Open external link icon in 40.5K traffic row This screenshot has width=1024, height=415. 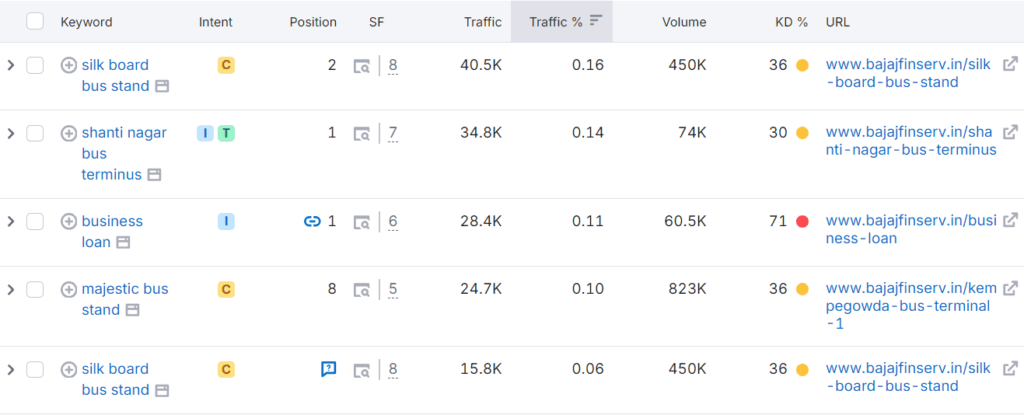coord(1010,64)
